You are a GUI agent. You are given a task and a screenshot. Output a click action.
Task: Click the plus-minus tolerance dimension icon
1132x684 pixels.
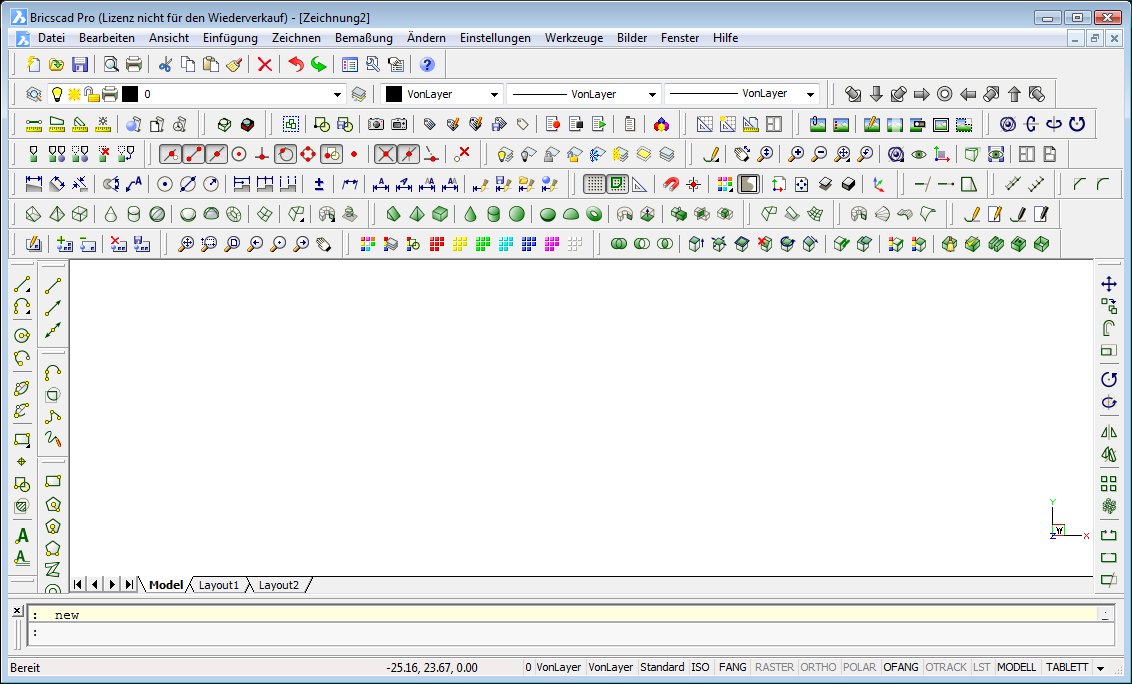click(319, 184)
